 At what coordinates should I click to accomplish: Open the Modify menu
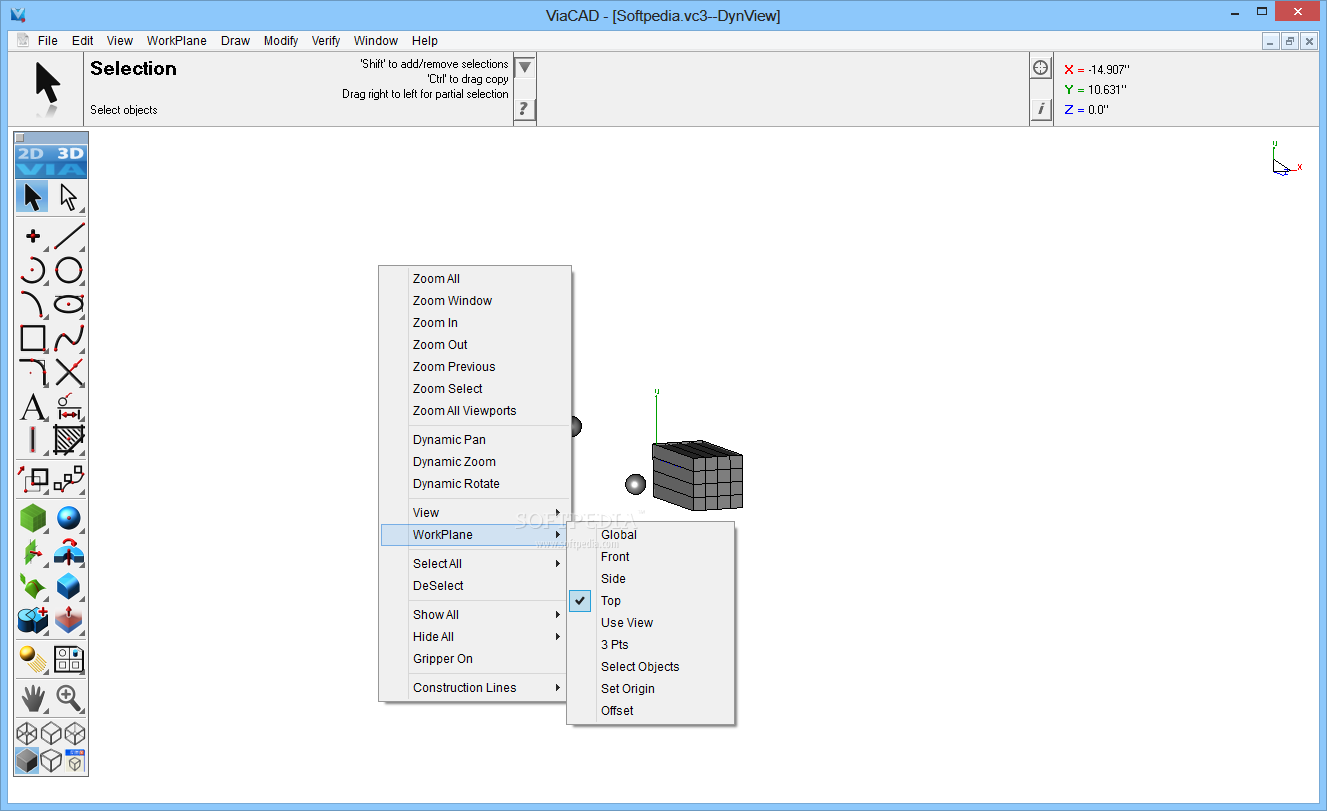pos(281,41)
